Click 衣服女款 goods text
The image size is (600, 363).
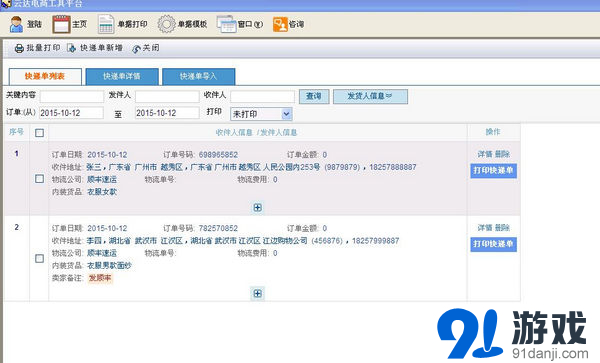point(102,192)
